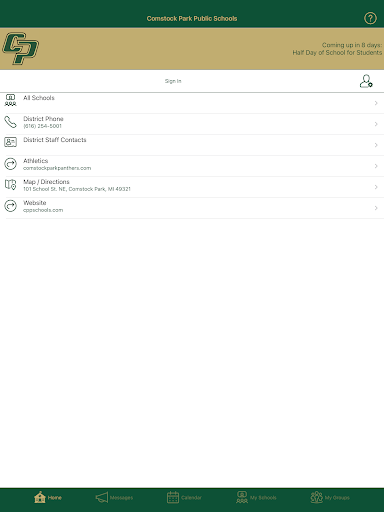Switch to the Messages tab label
384x512 pixels.
(121, 498)
